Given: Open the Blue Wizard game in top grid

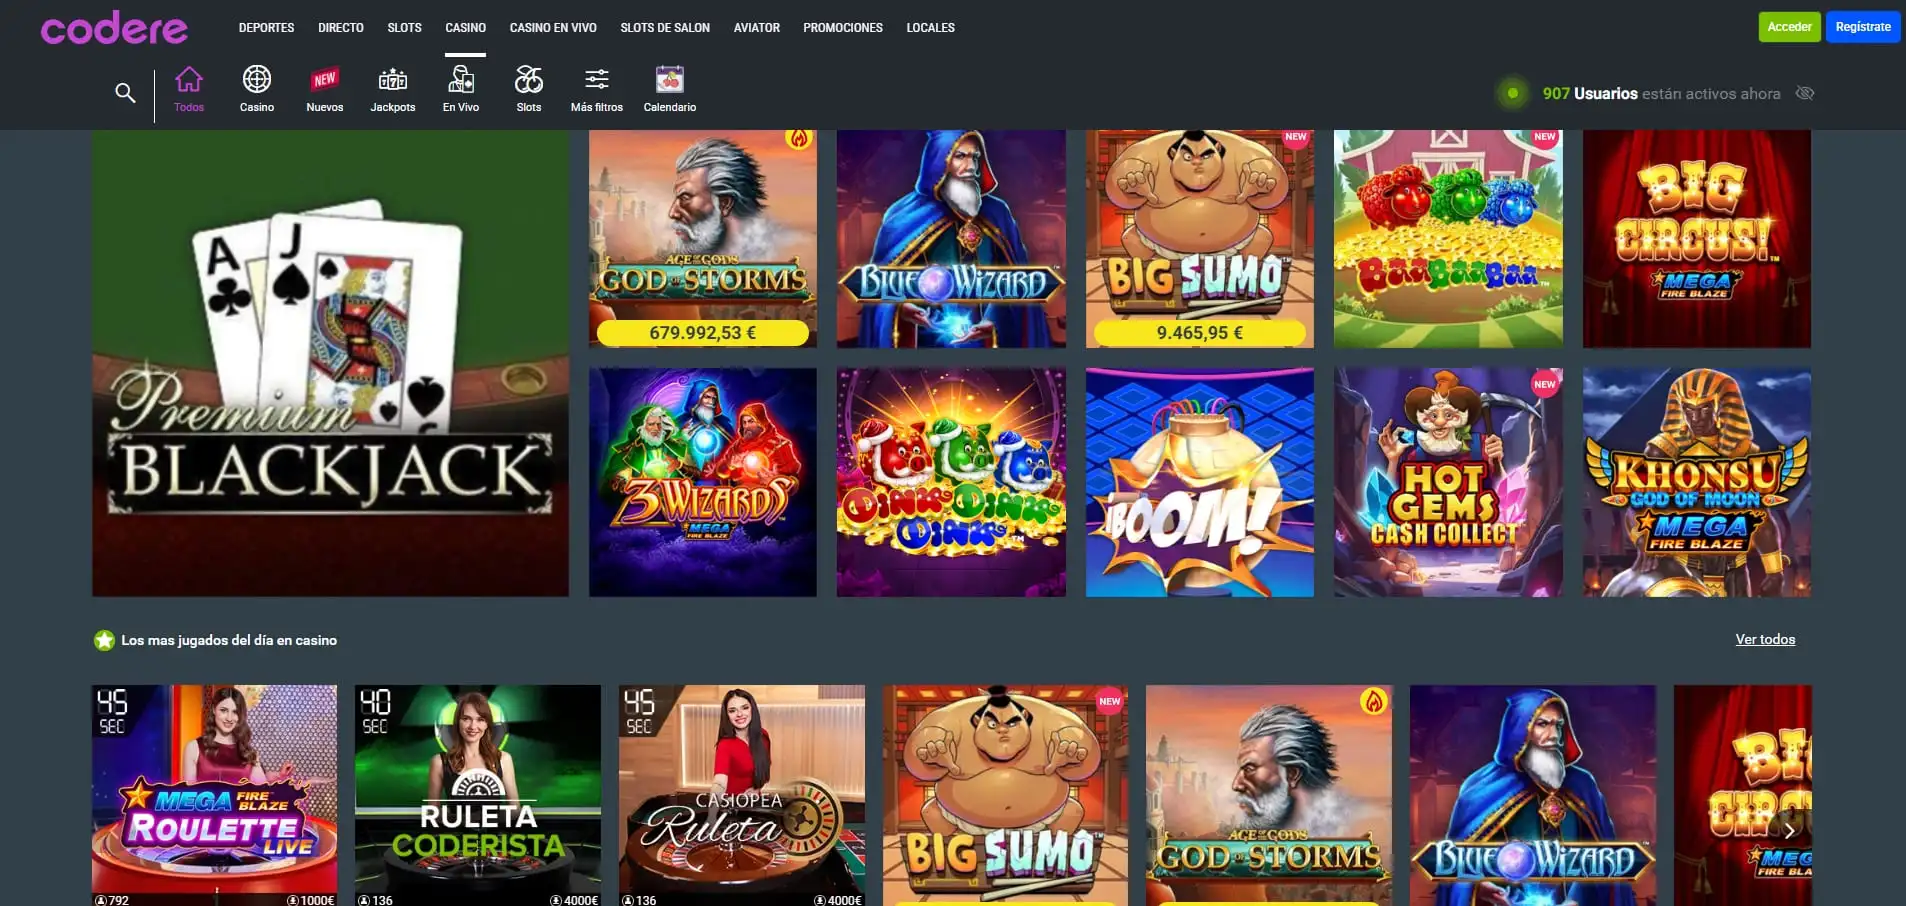Looking at the screenshot, I should [x=951, y=239].
